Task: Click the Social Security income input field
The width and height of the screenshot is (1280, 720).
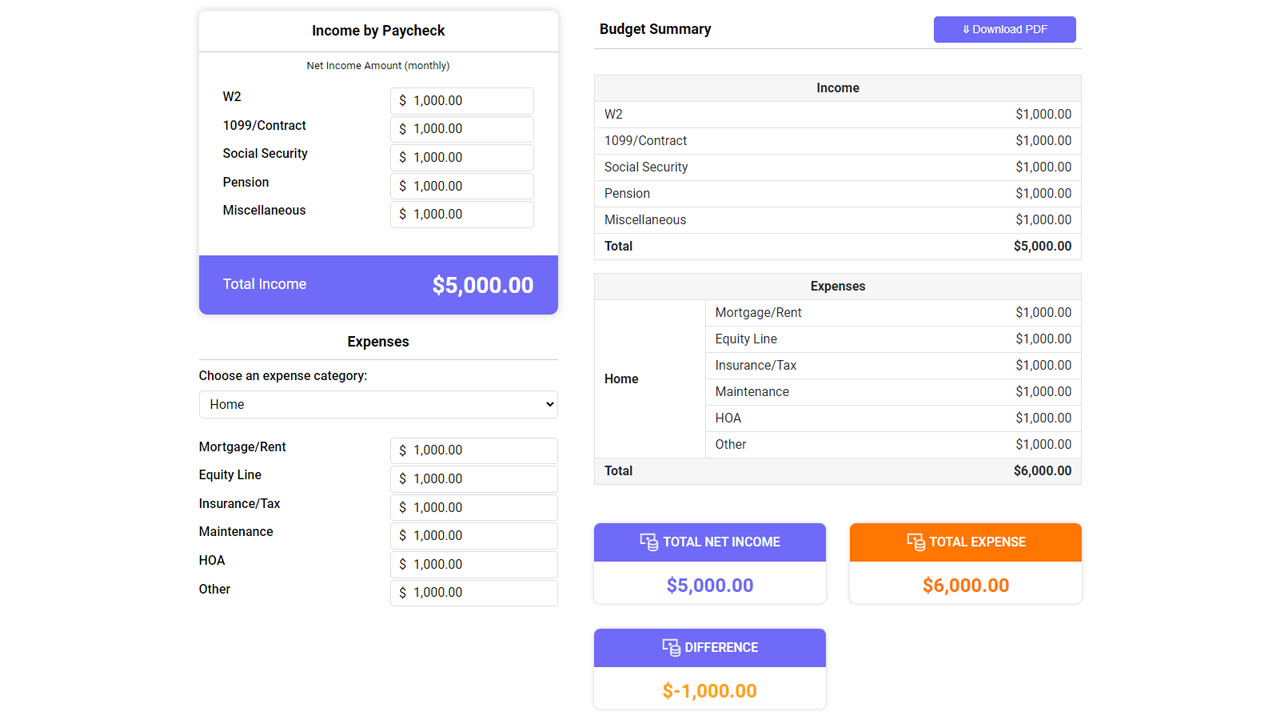Action: [x=461, y=157]
